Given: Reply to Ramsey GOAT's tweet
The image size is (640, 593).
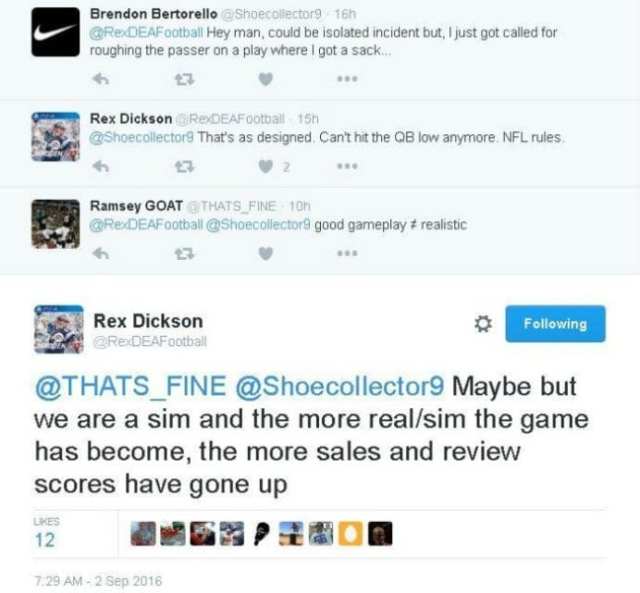Looking at the screenshot, I should 100,254.
